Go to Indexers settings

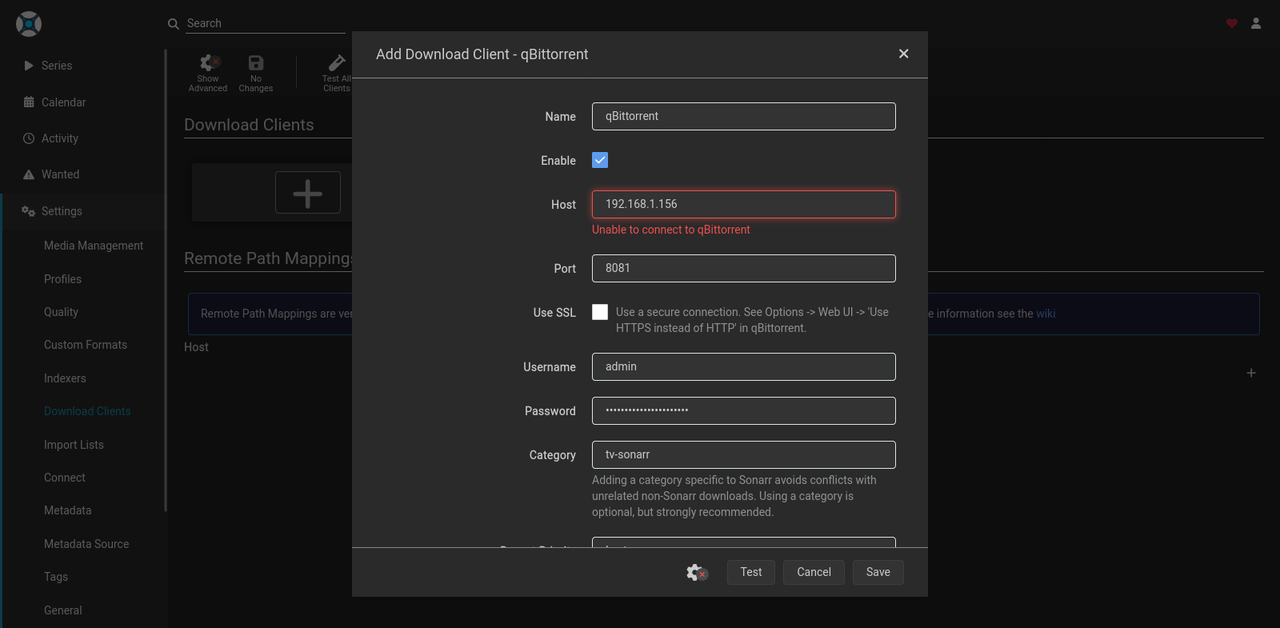tap(65, 378)
